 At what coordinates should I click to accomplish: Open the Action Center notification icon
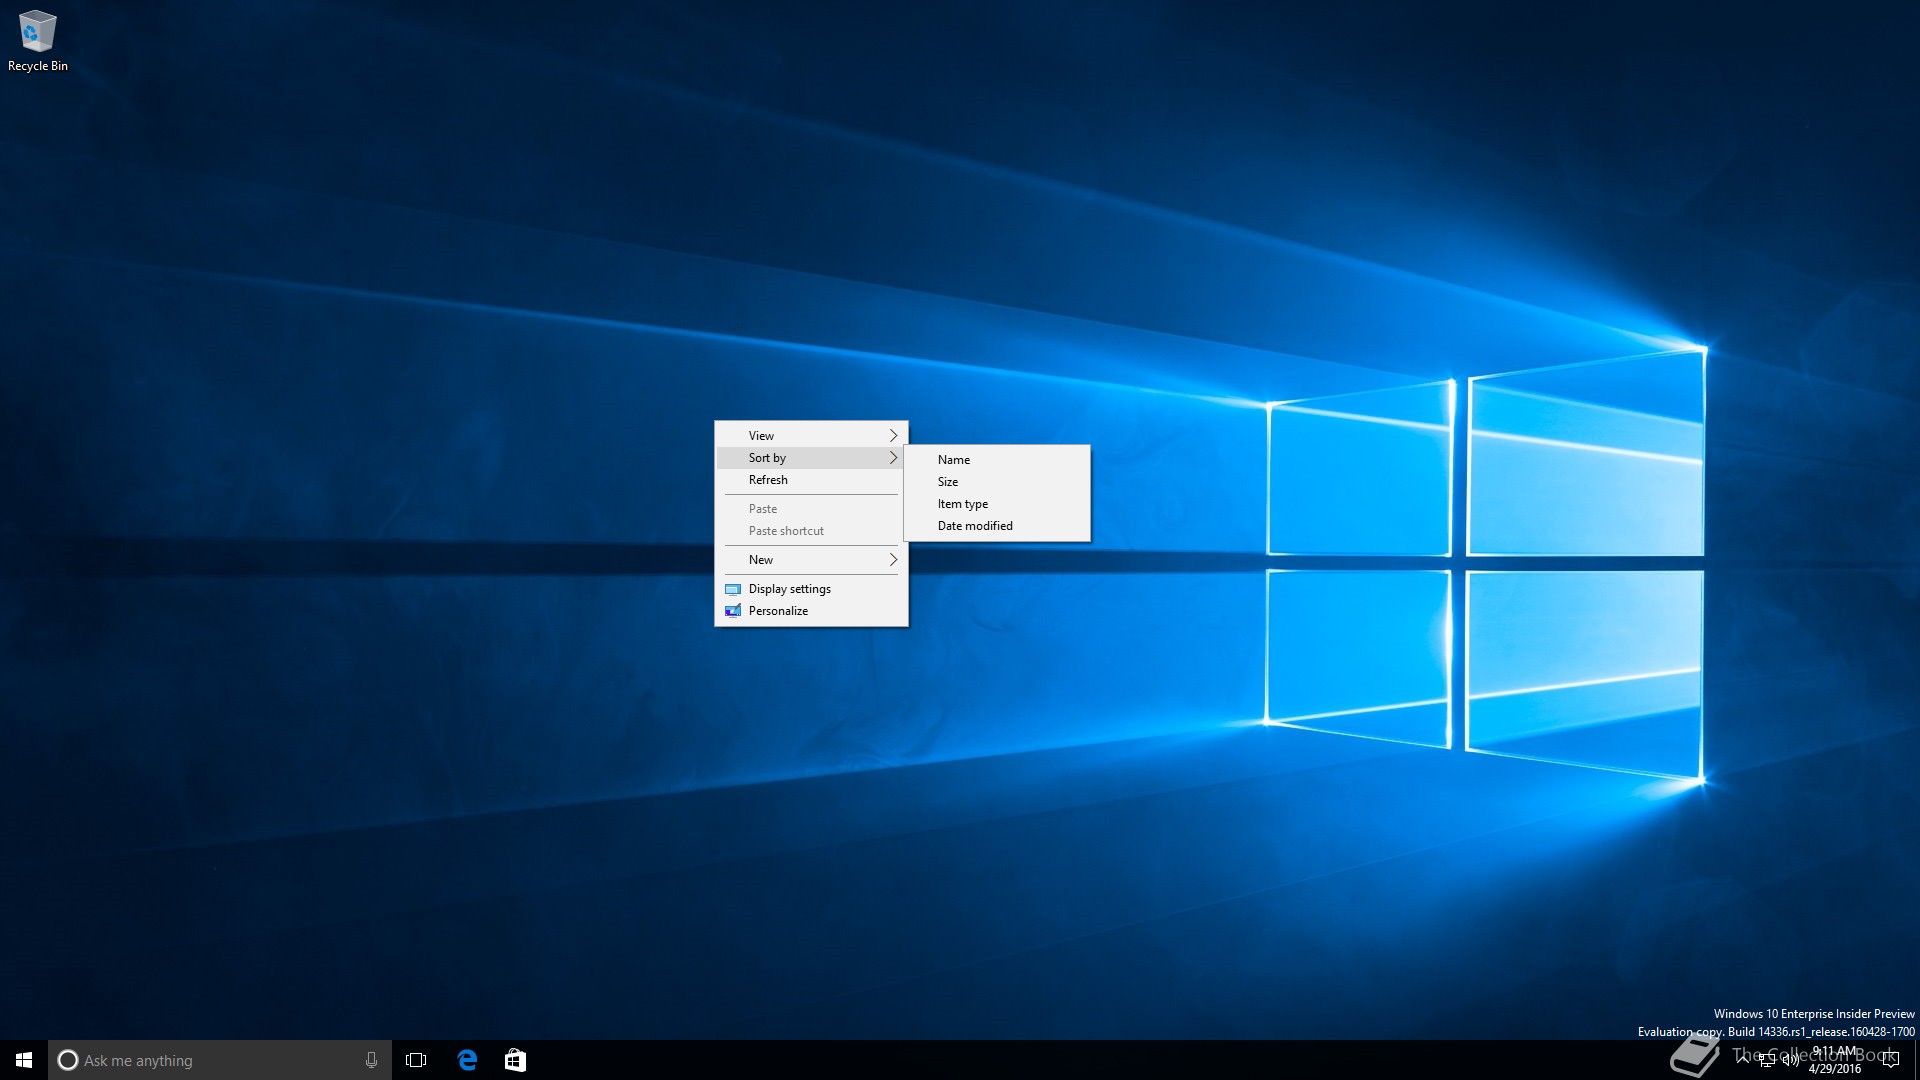[x=1890, y=1060]
